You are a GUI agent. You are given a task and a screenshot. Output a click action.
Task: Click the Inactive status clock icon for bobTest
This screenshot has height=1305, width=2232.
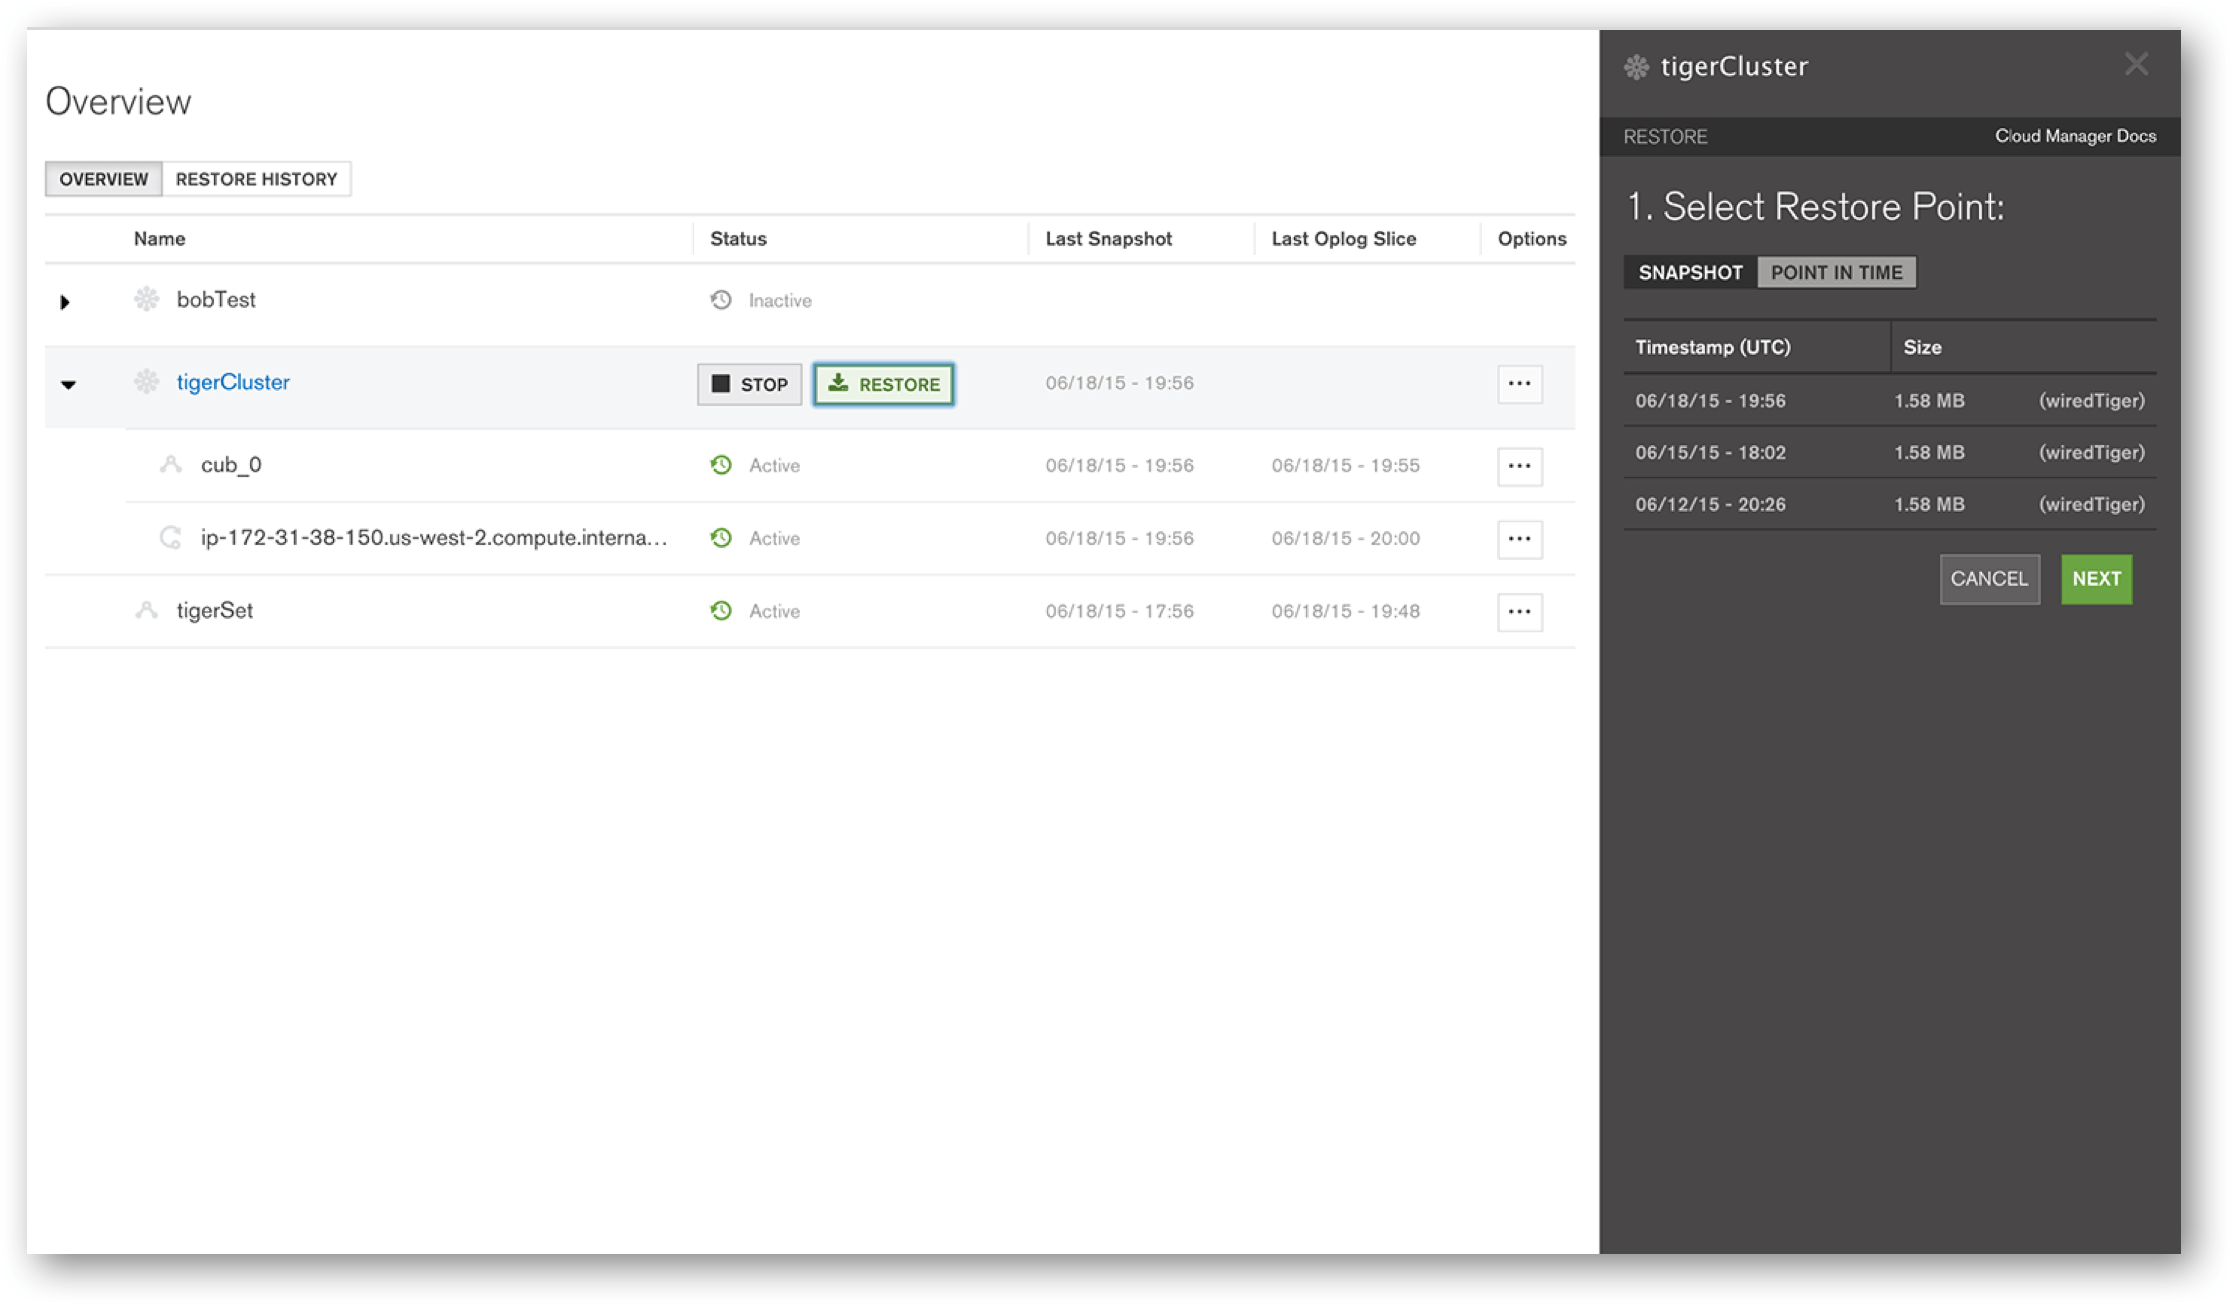(x=721, y=300)
